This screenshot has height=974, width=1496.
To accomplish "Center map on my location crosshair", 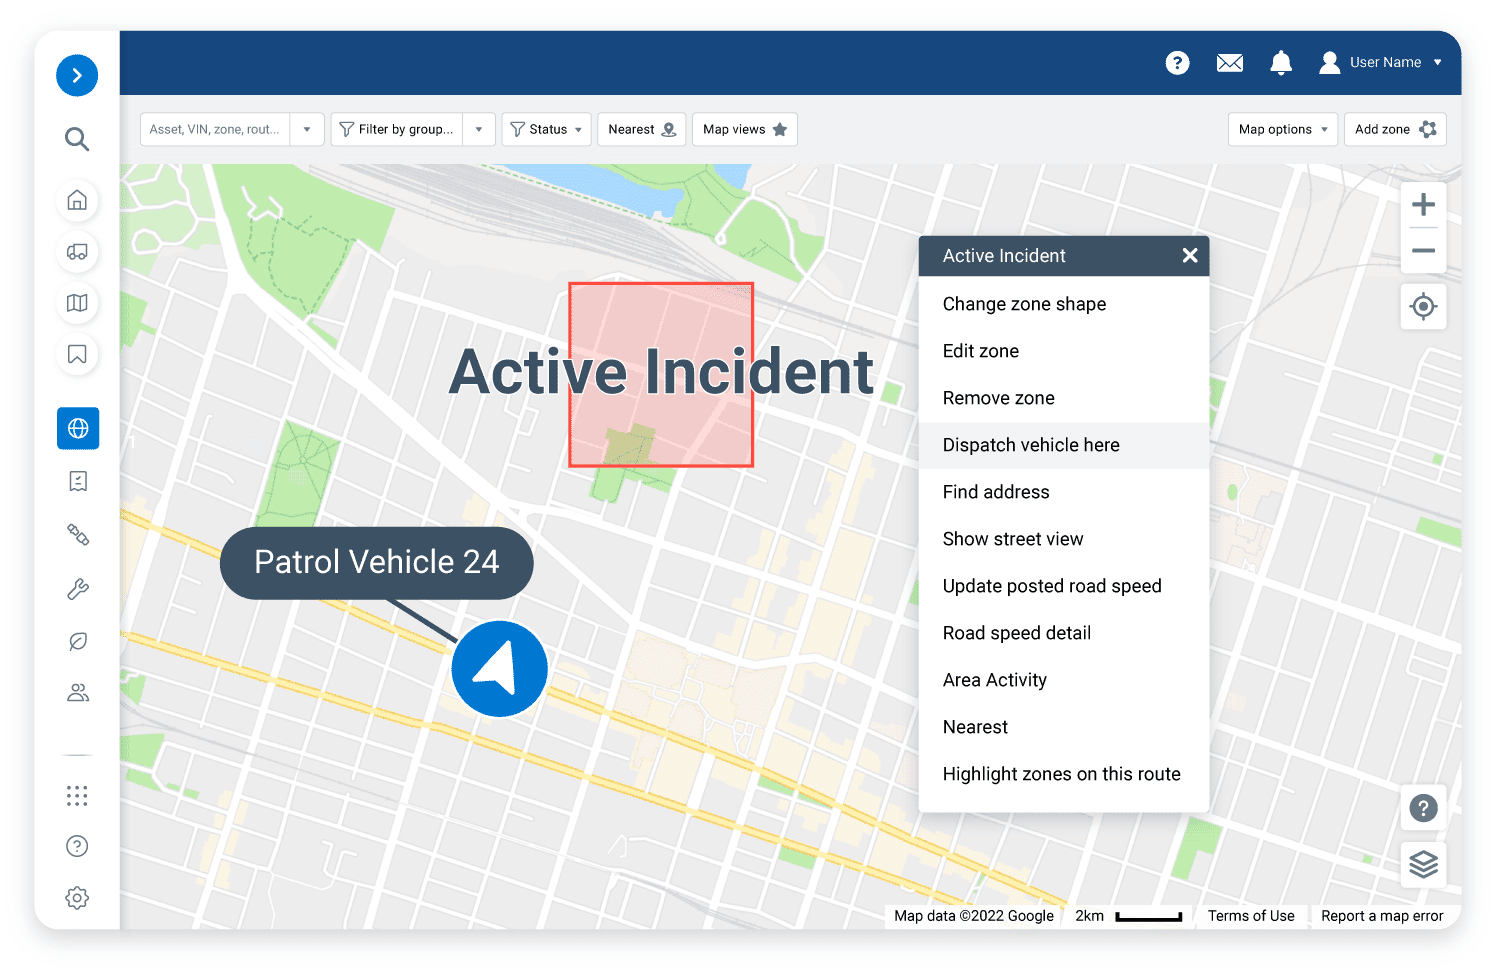I will point(1423,306).
